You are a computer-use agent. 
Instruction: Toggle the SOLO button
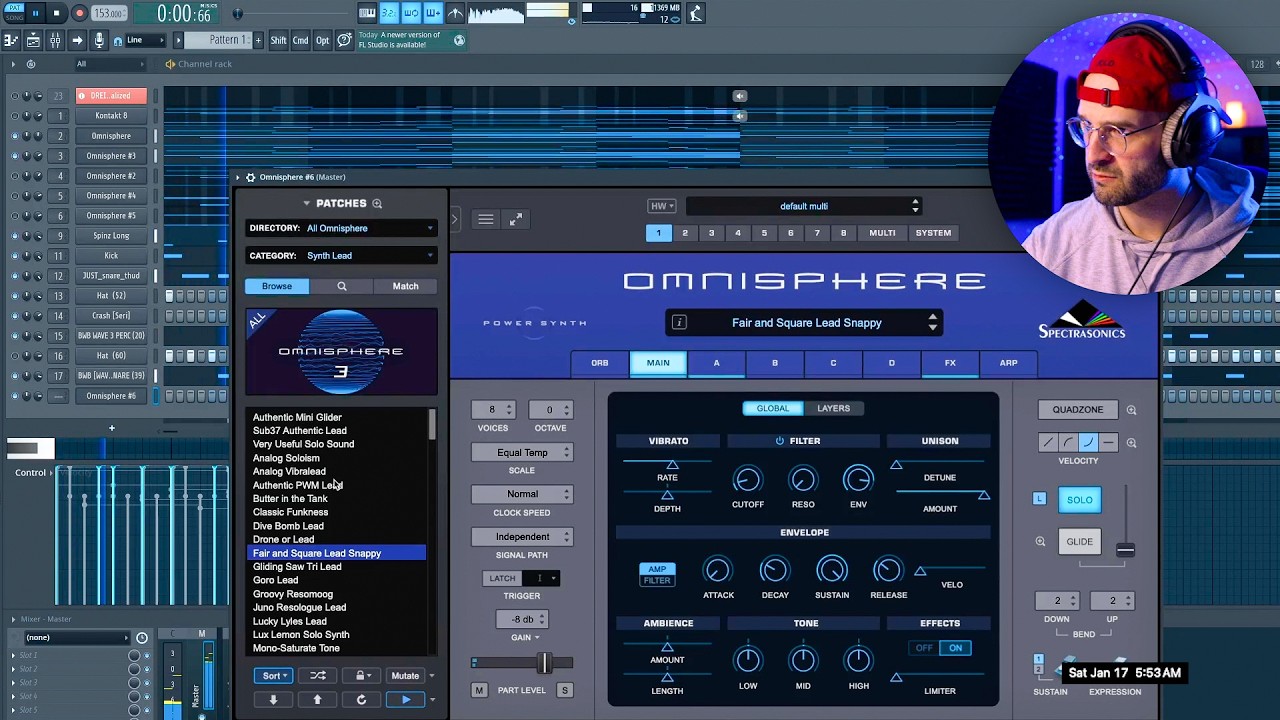(1079, 500)
